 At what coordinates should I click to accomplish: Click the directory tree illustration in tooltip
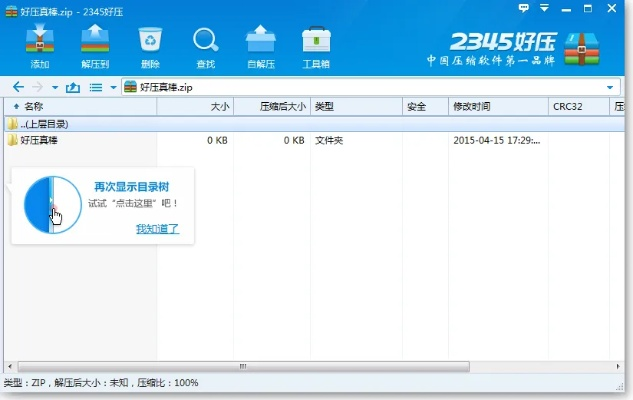[52, 204]
